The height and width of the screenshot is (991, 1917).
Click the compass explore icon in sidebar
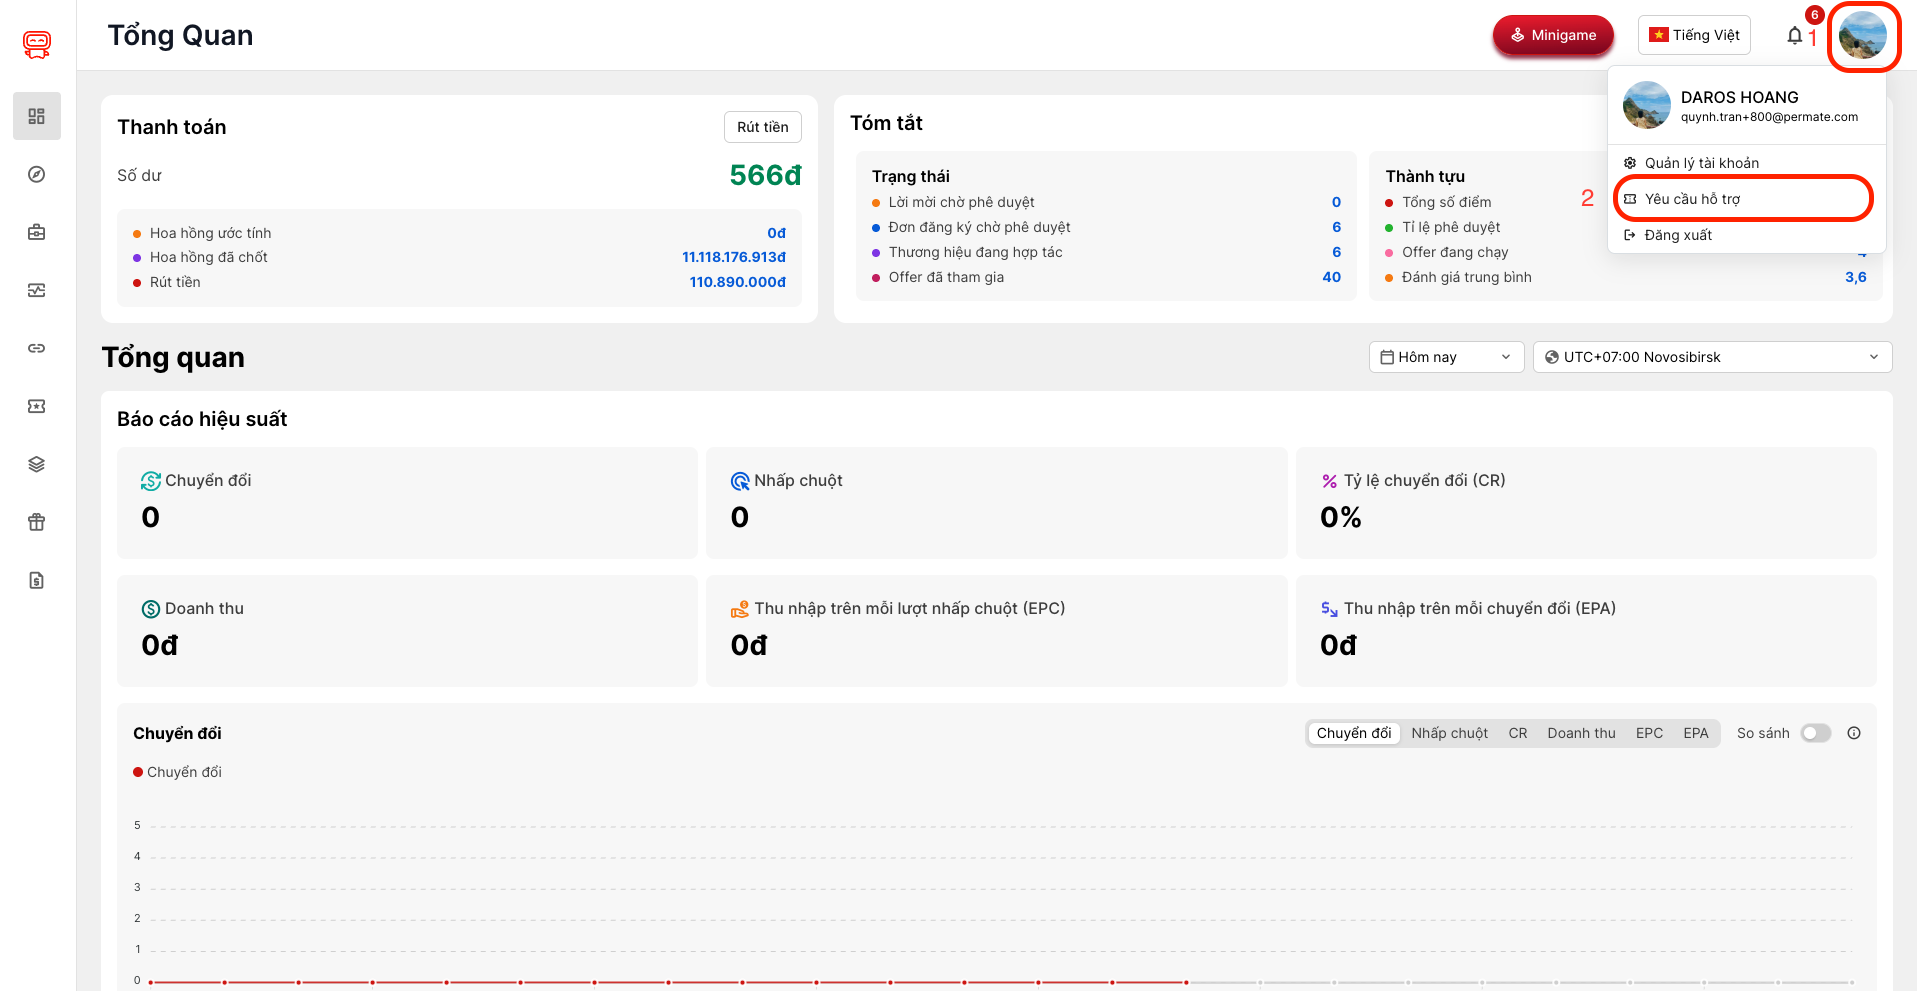point(37,174)
